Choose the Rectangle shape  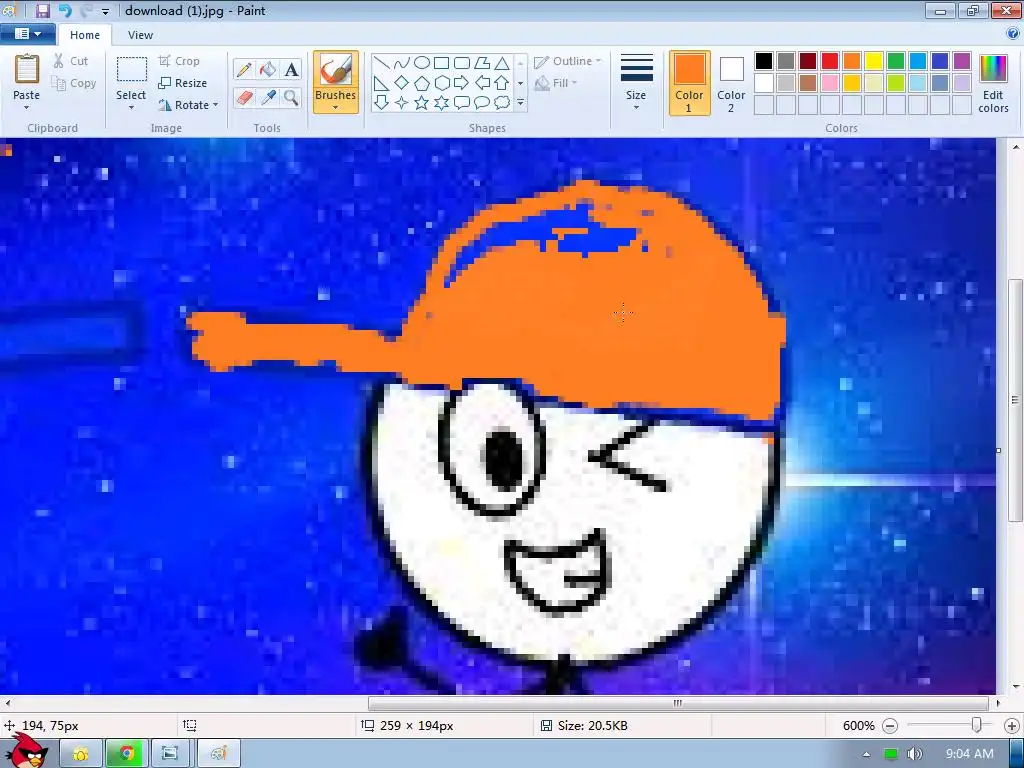pyautogui.click(x=441, y=63)
